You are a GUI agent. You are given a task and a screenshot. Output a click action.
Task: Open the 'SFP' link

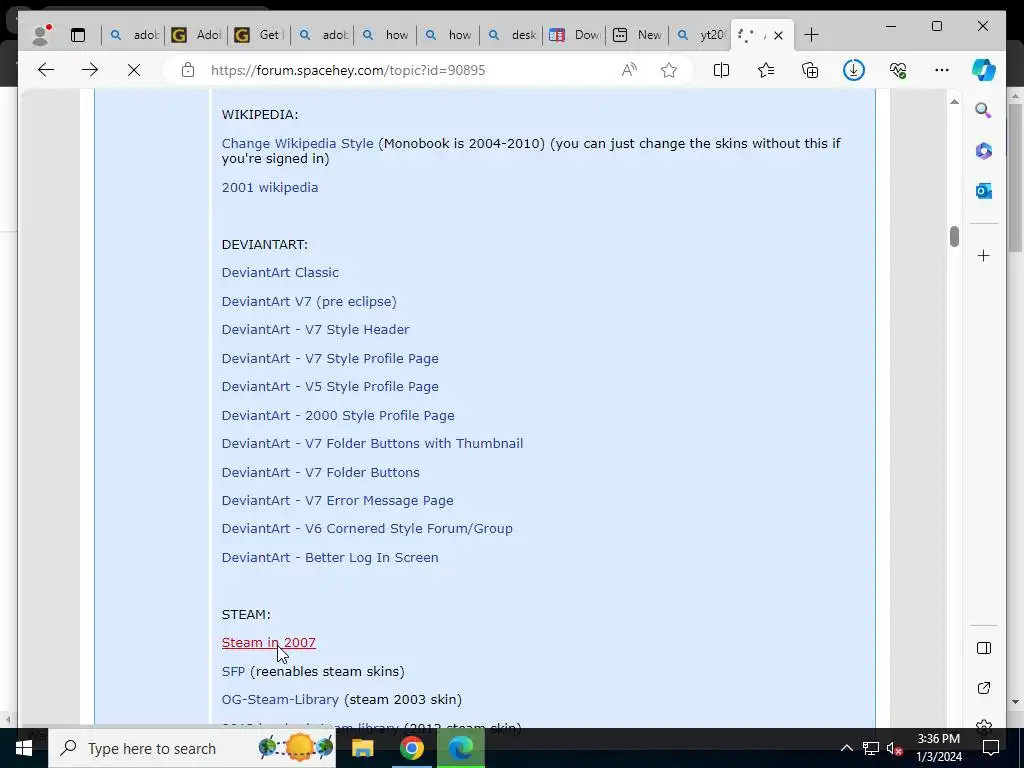(x=233, y=671)
